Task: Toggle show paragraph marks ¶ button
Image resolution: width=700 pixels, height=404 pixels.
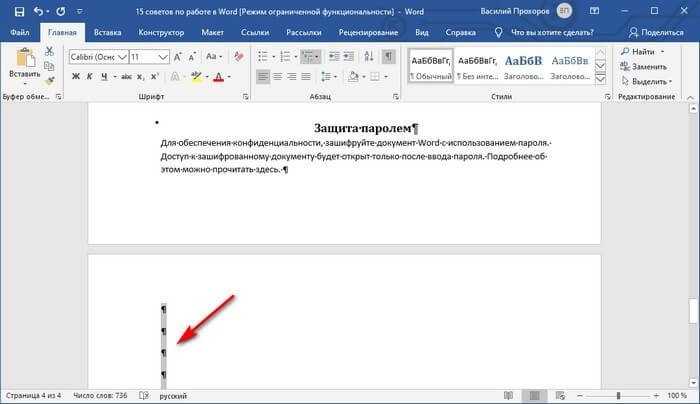Action: 388,57
